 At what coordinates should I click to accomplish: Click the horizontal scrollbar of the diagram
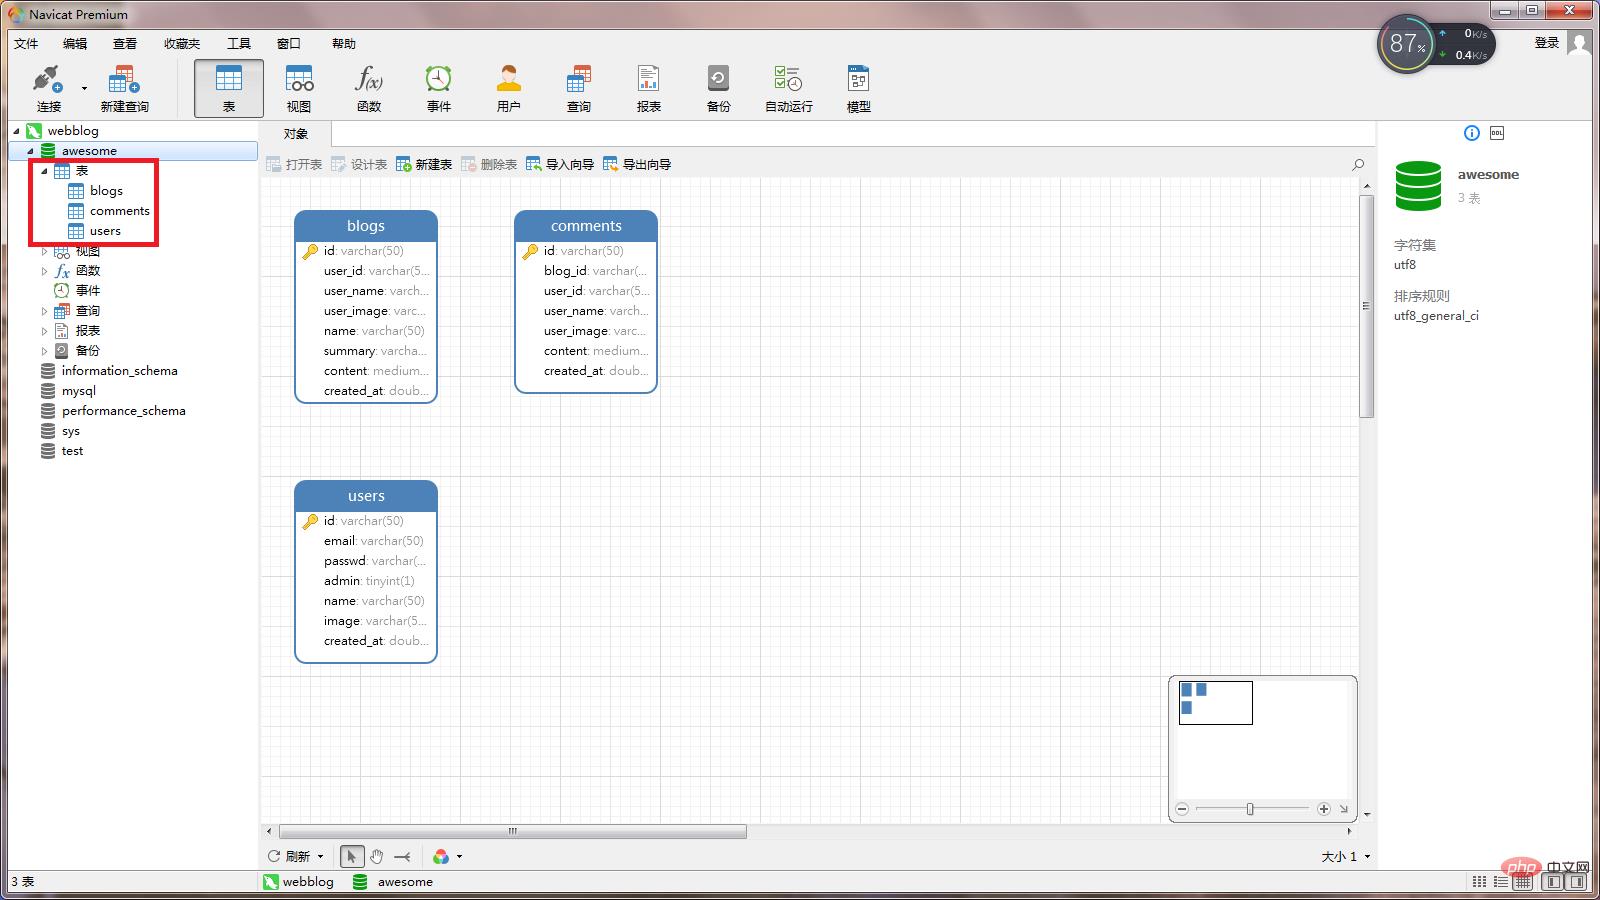(513, 832)
